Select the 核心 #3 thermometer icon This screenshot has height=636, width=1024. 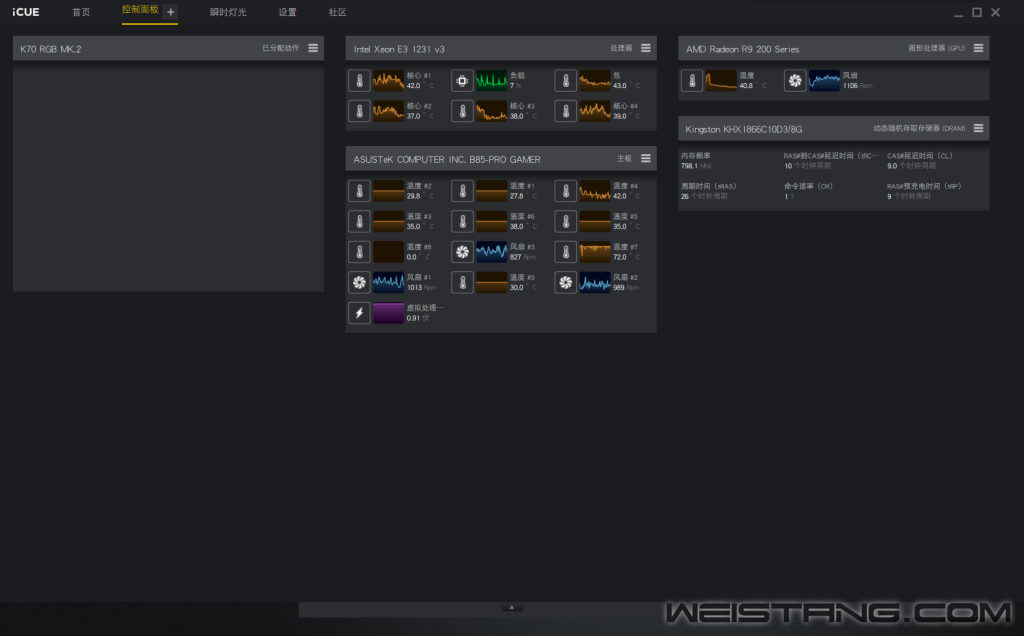click(x=462, y=111)
